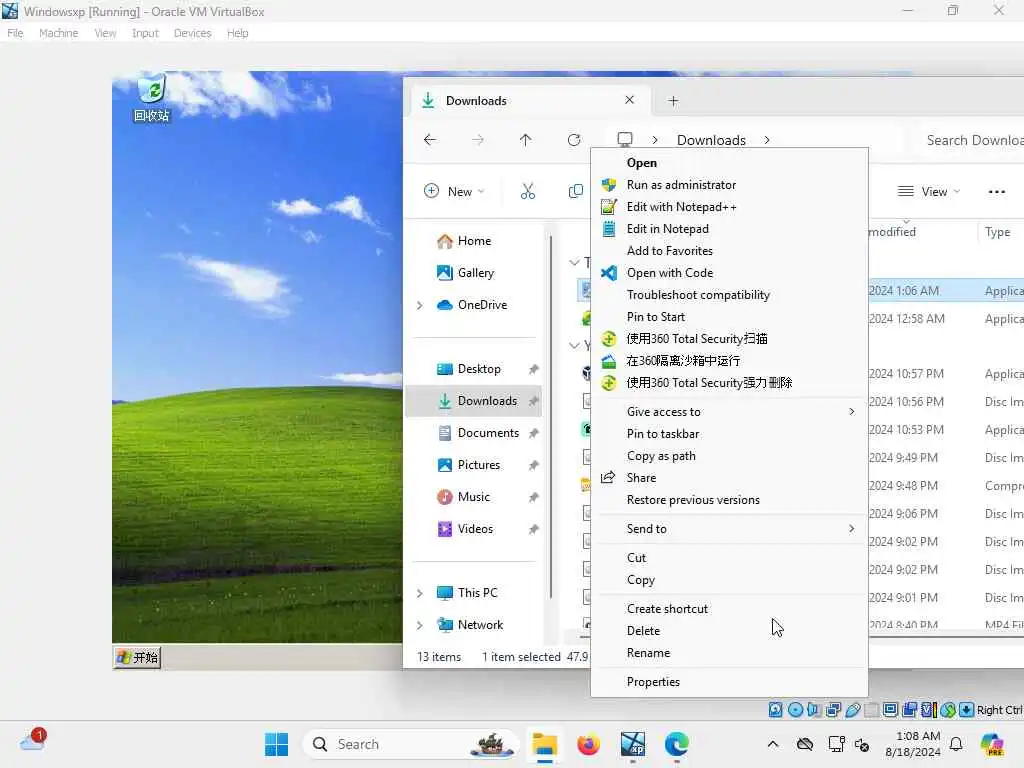Choose Edit with Notepad++
This screenshot has width=1024, height=768.
[x=729, y=207]
